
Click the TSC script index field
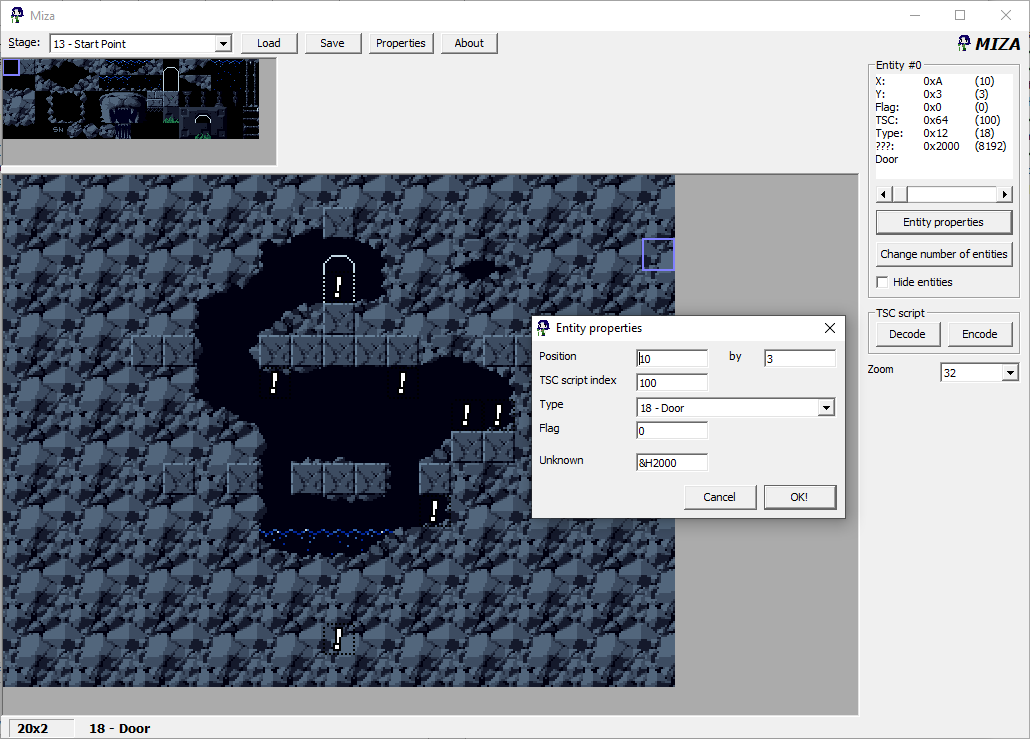tap(672, 382)
